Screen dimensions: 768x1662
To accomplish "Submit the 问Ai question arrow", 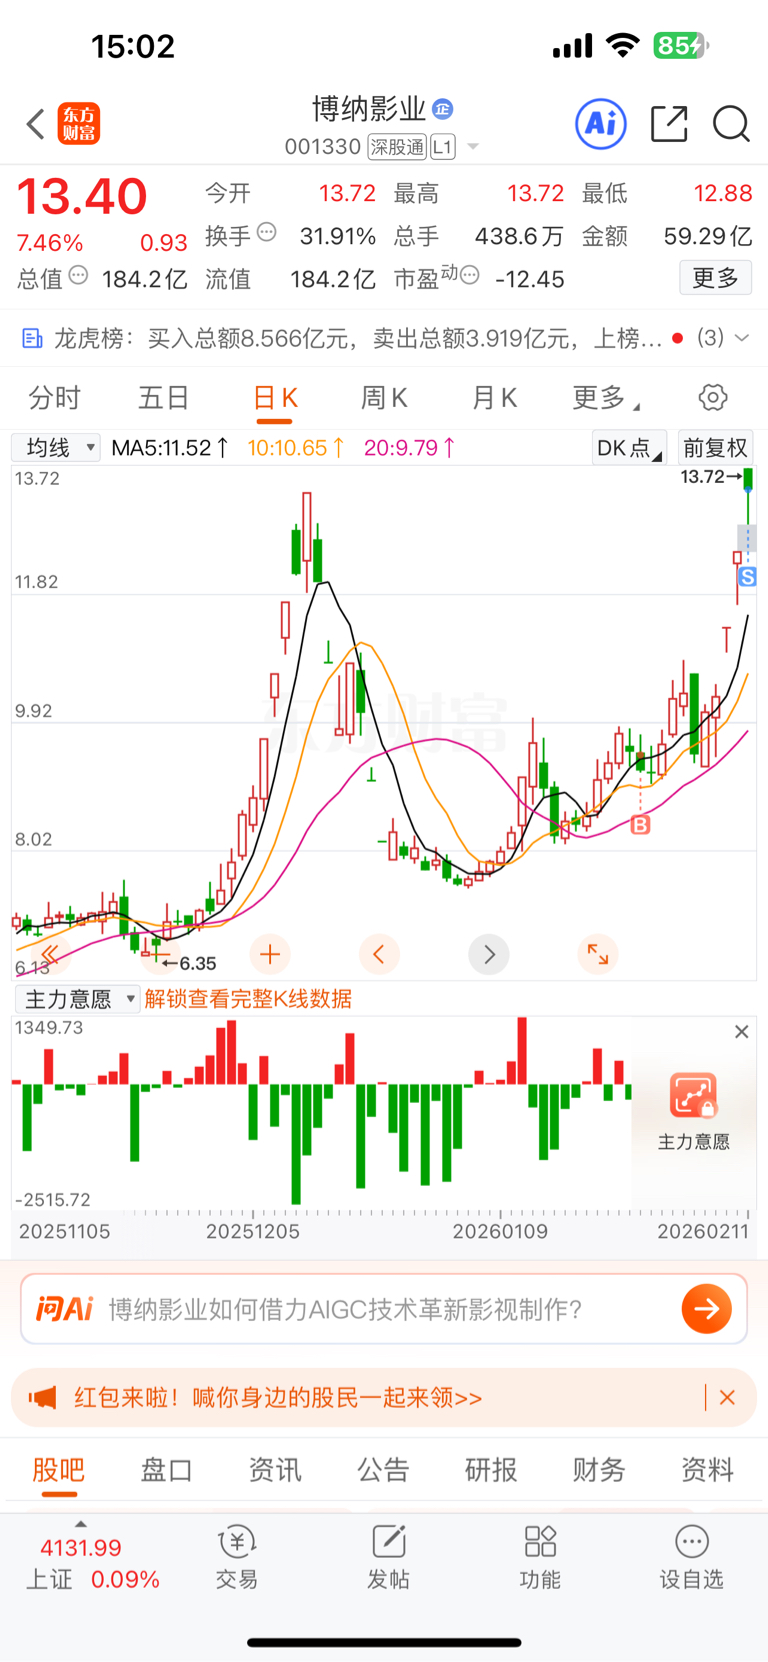I will click(706, 1309).
